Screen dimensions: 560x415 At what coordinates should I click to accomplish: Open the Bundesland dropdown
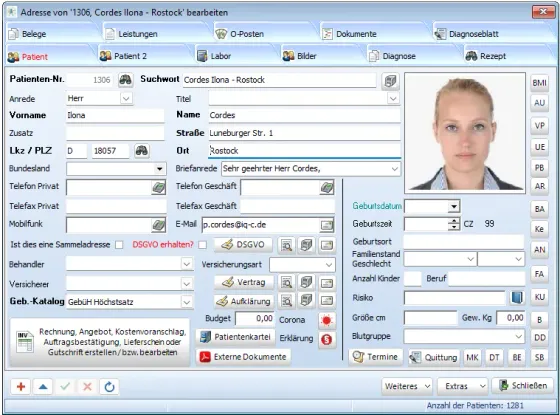click(x=160, y=169)
